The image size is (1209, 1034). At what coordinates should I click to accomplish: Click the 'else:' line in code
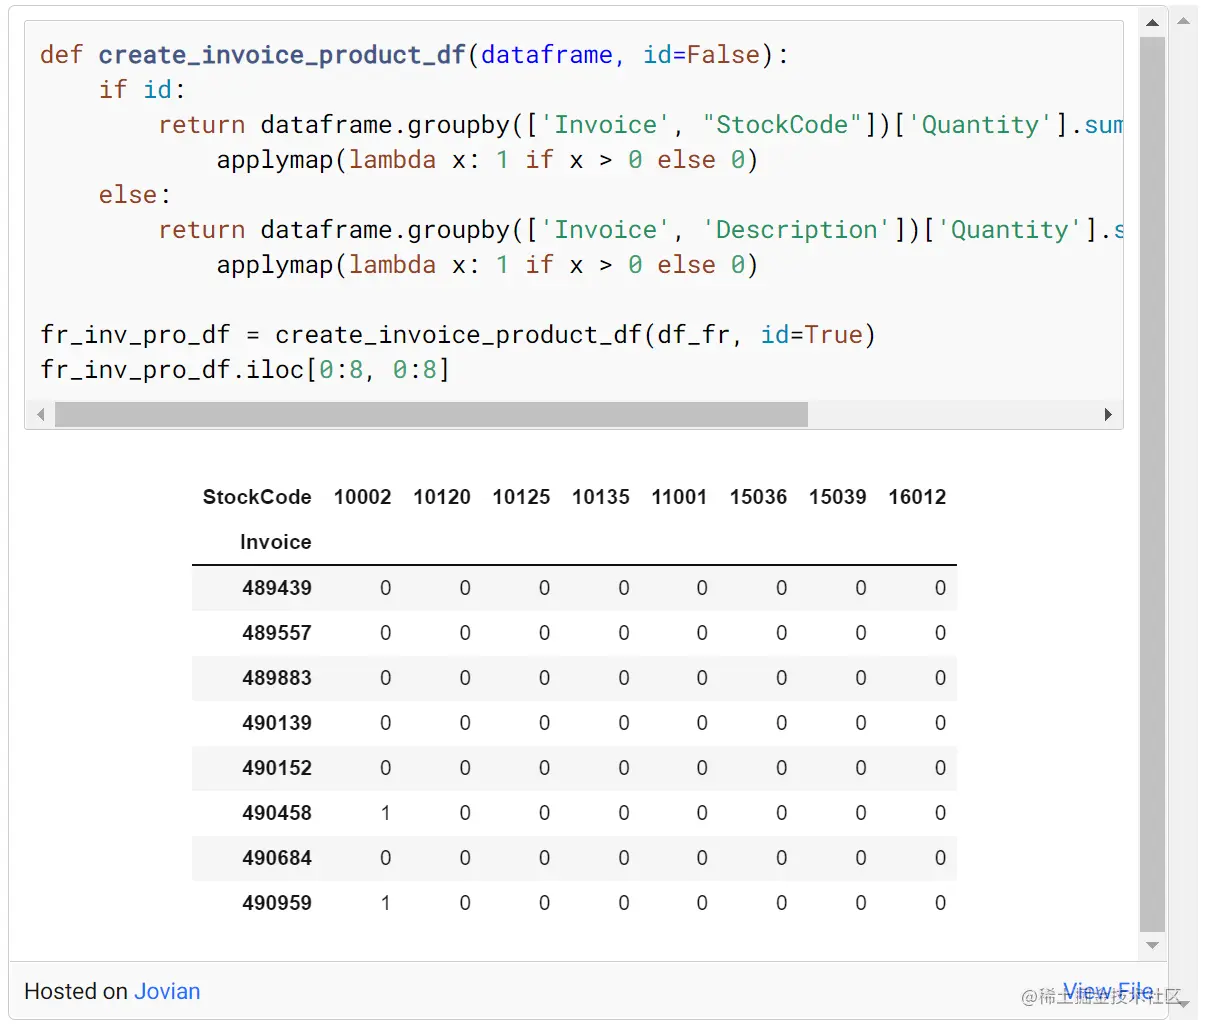tap(135, 195)
